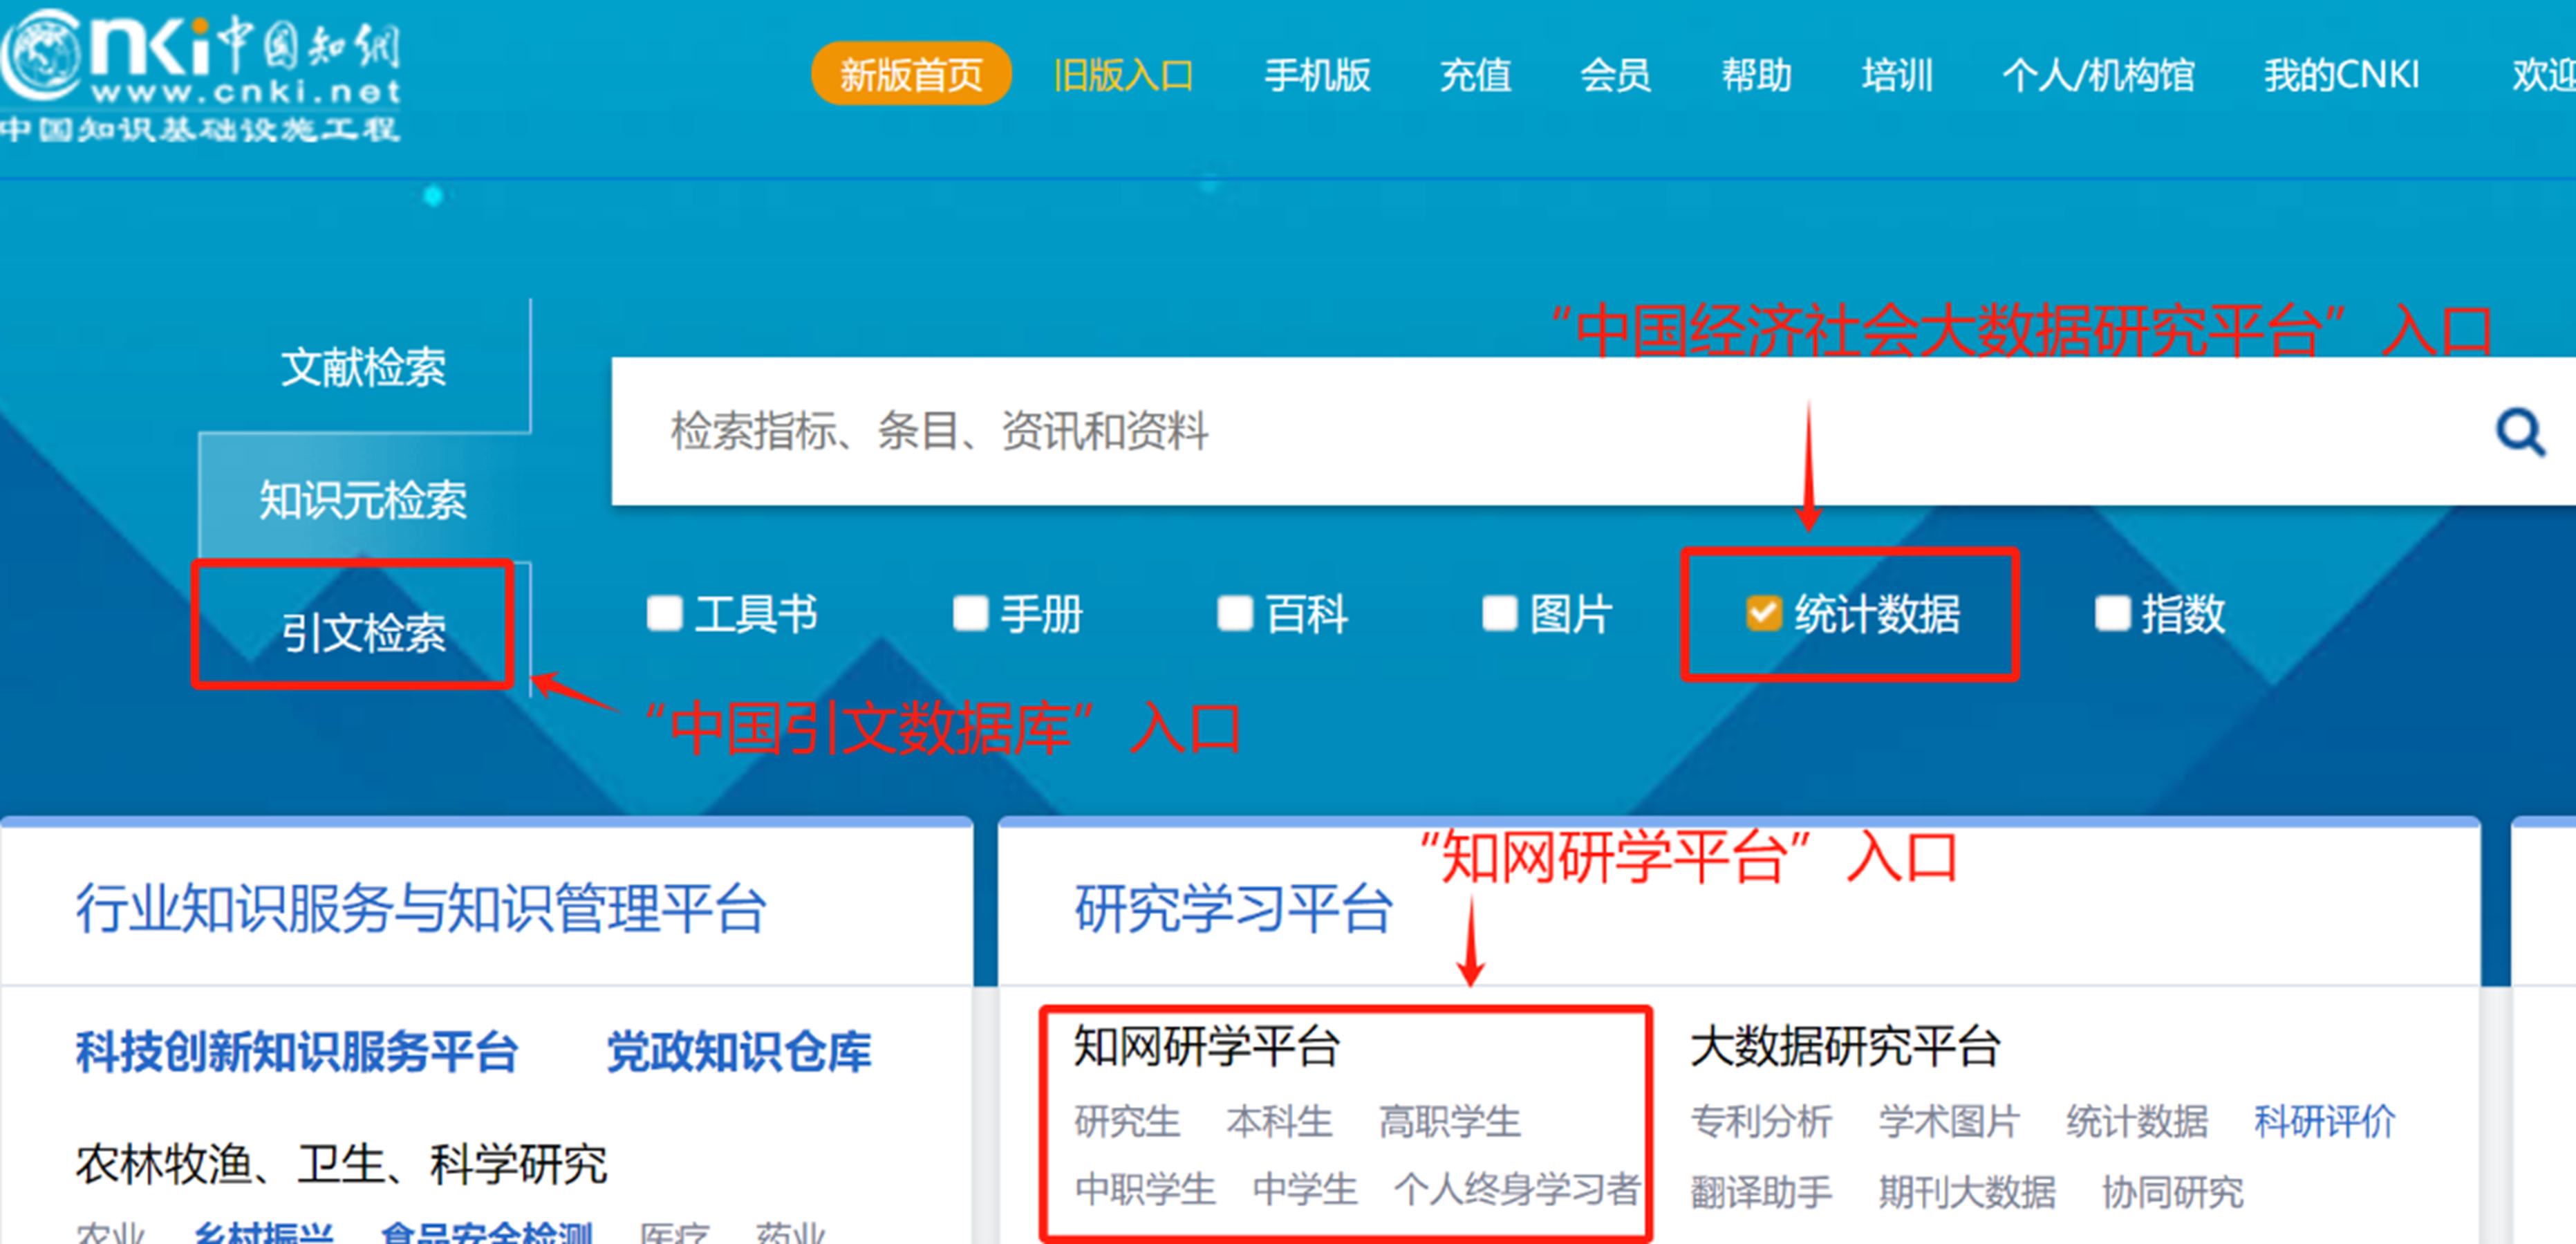Check the 图片 checkbox
This screenshot has width=2576, height=1244.
pyautogui.click(x=1499, y=613)
